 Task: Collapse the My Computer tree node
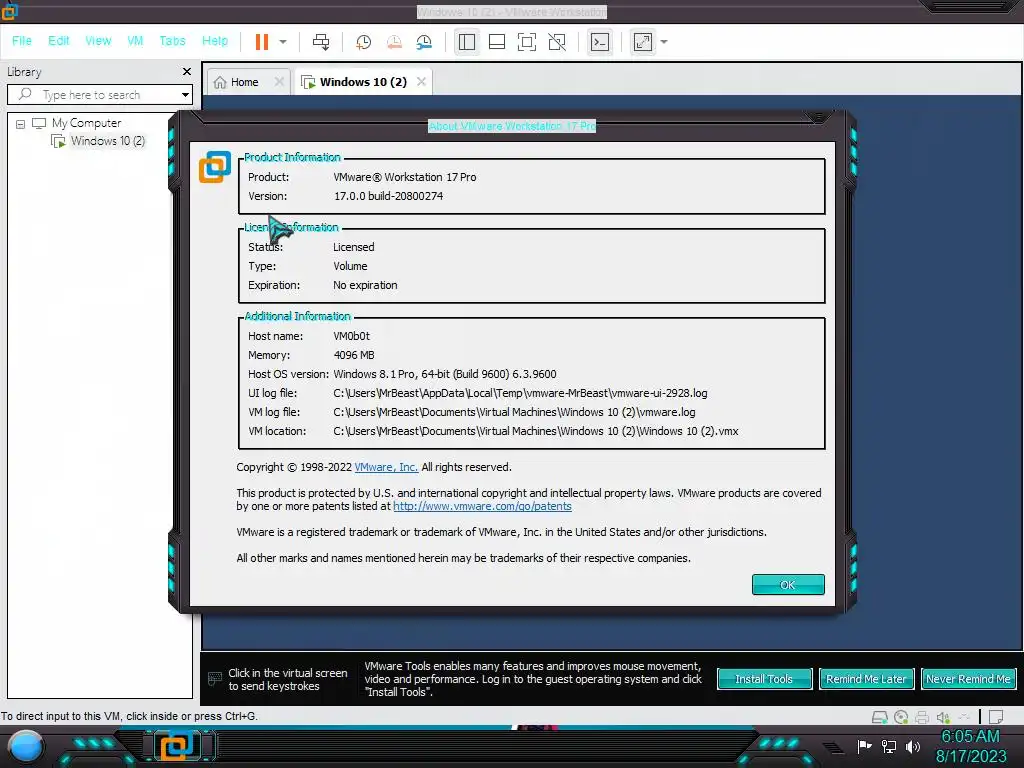coord(20,123)
